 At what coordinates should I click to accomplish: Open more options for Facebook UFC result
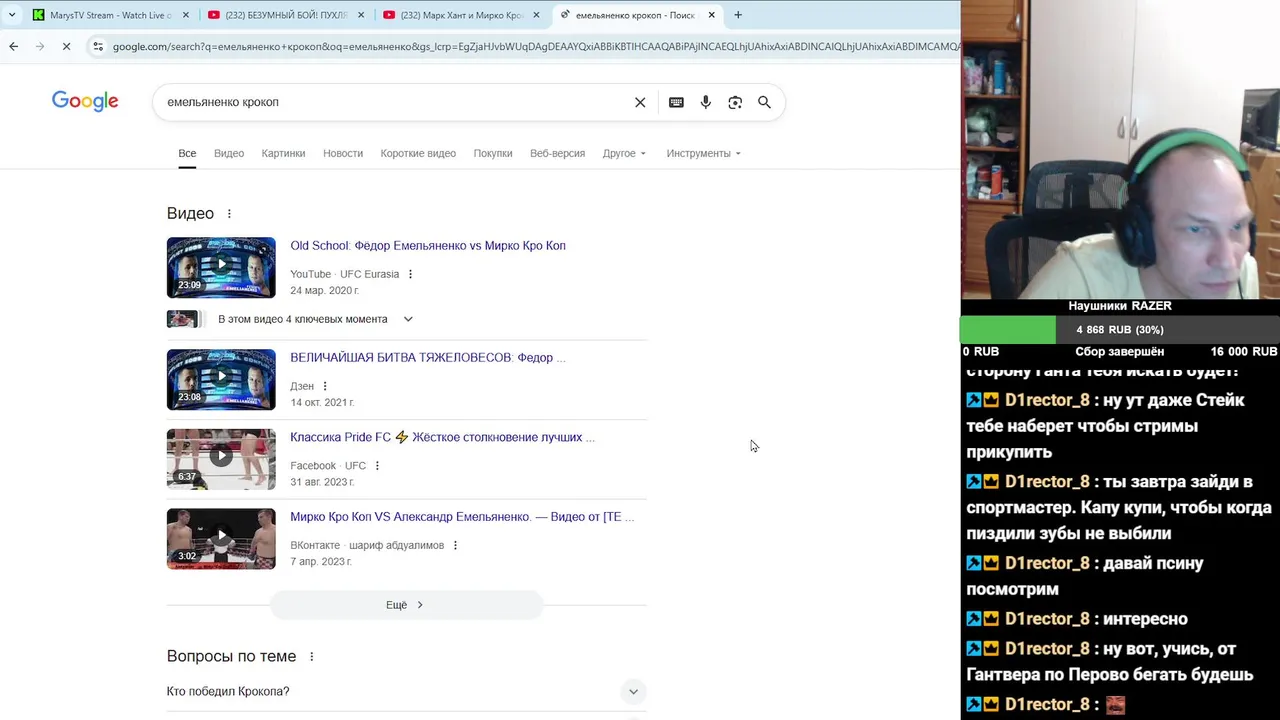[x=377, y=466]
